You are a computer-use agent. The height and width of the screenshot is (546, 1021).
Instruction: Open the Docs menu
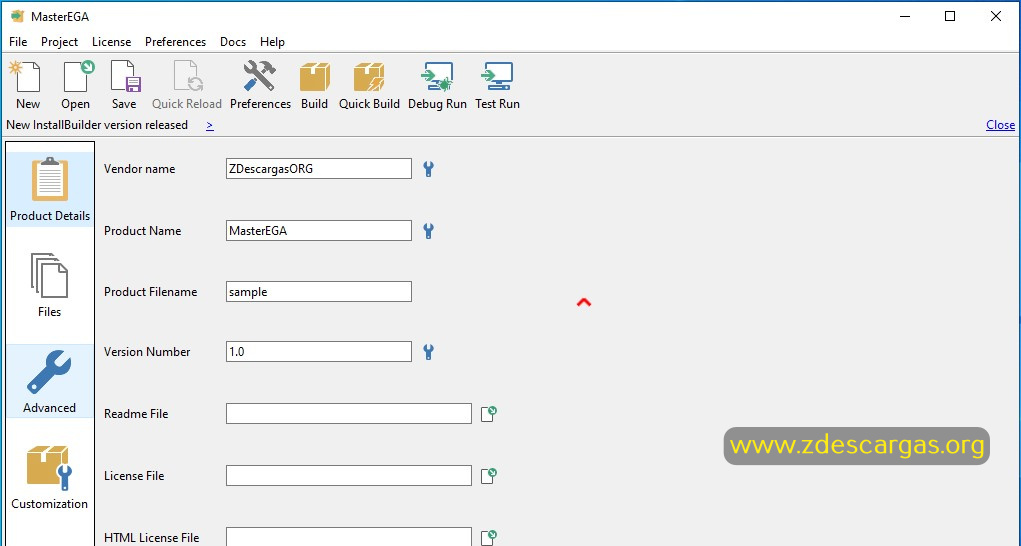click(232, 42)
